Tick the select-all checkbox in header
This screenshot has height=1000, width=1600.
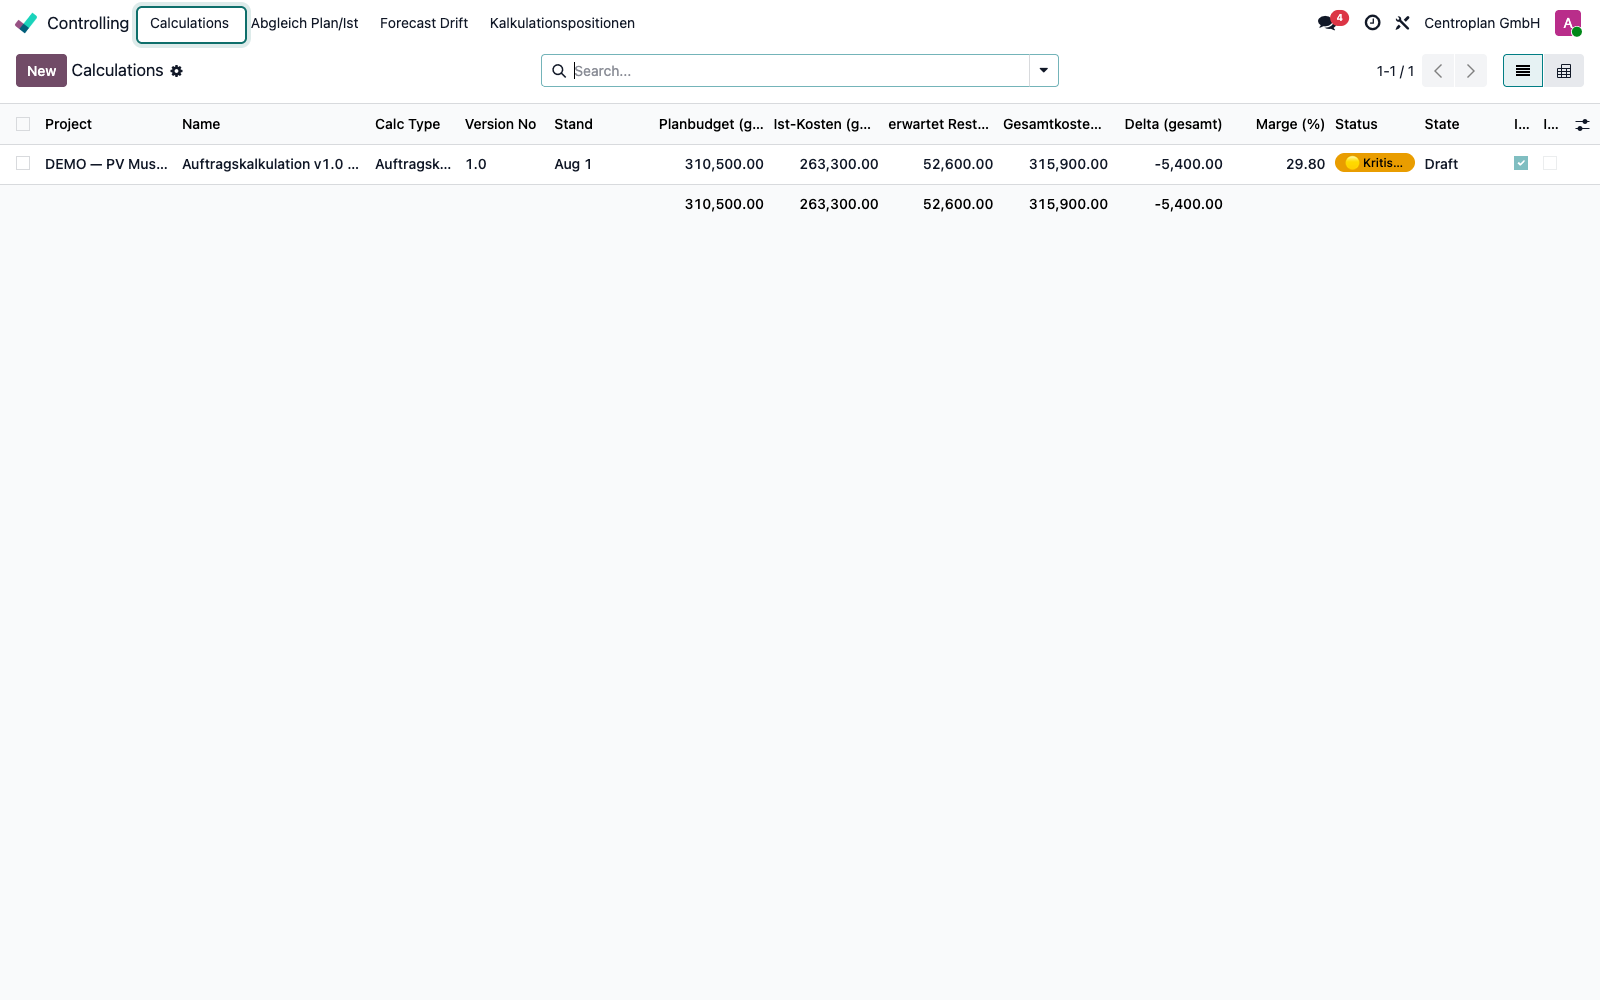pos(23,124)
